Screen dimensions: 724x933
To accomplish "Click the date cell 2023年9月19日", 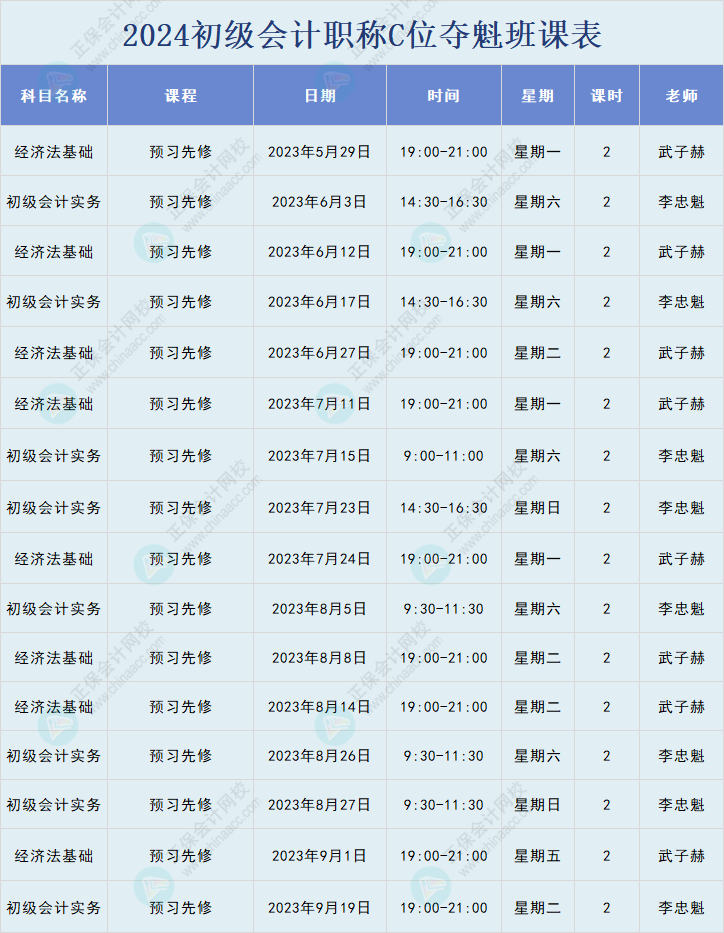I will point(319,907).
